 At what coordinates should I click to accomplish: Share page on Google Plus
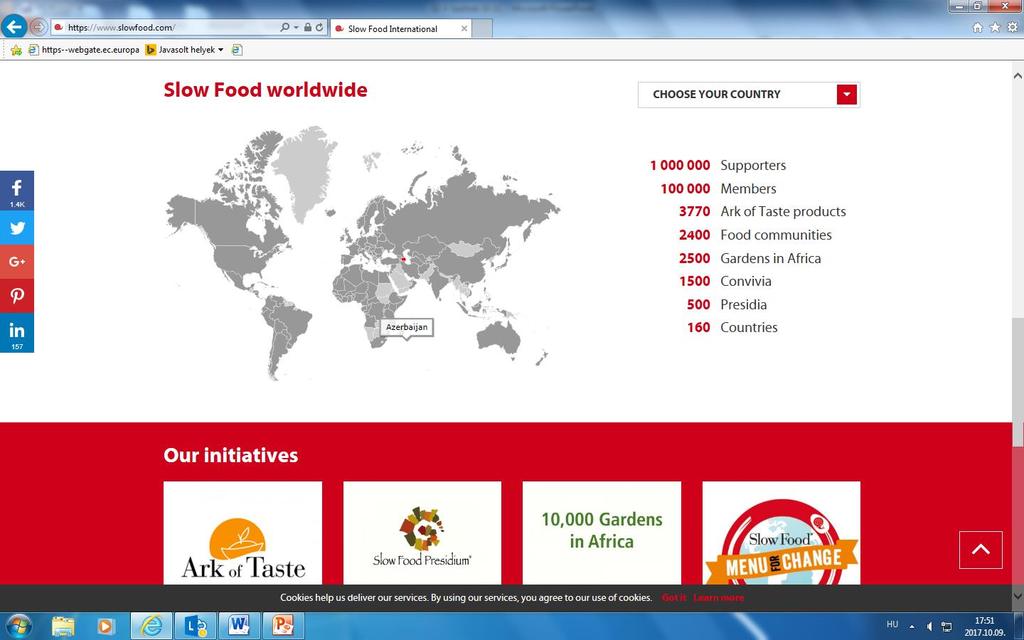(x=17, y=262)
